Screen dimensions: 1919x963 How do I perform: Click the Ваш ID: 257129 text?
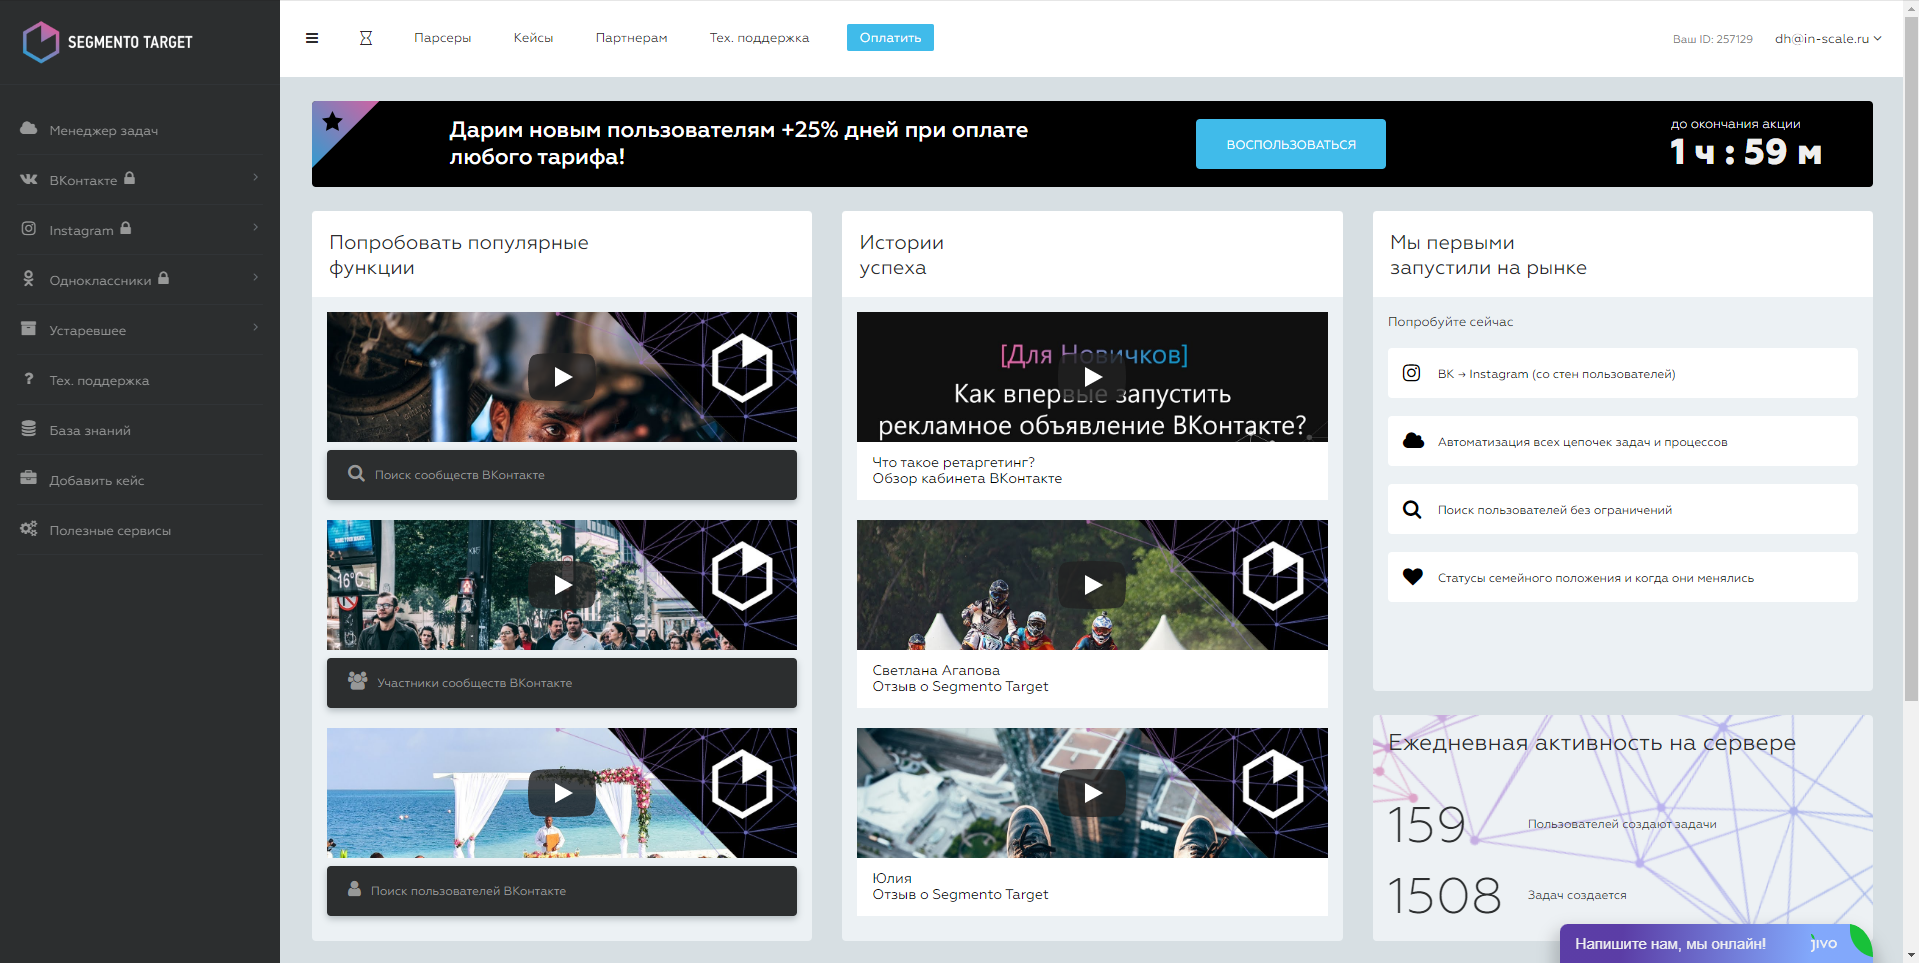(1712, 39)
